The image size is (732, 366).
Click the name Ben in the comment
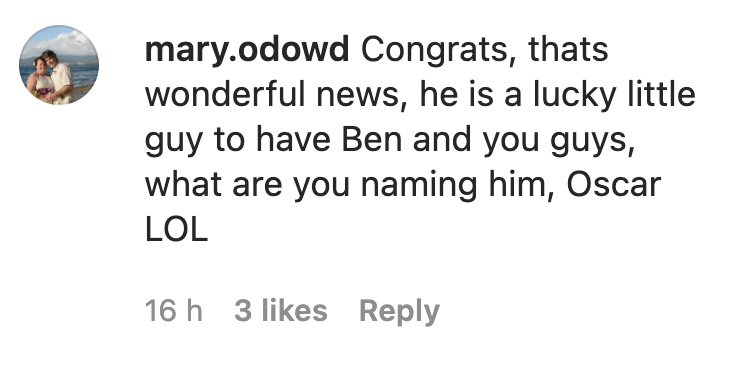point(372,139)
